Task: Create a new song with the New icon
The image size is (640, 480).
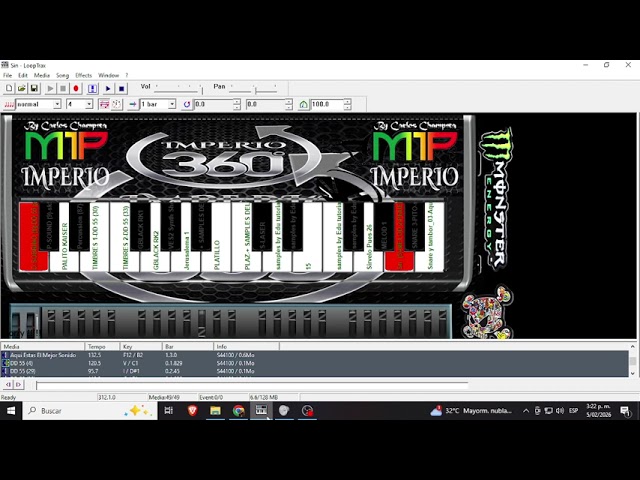Action: (x=9, y=88)
